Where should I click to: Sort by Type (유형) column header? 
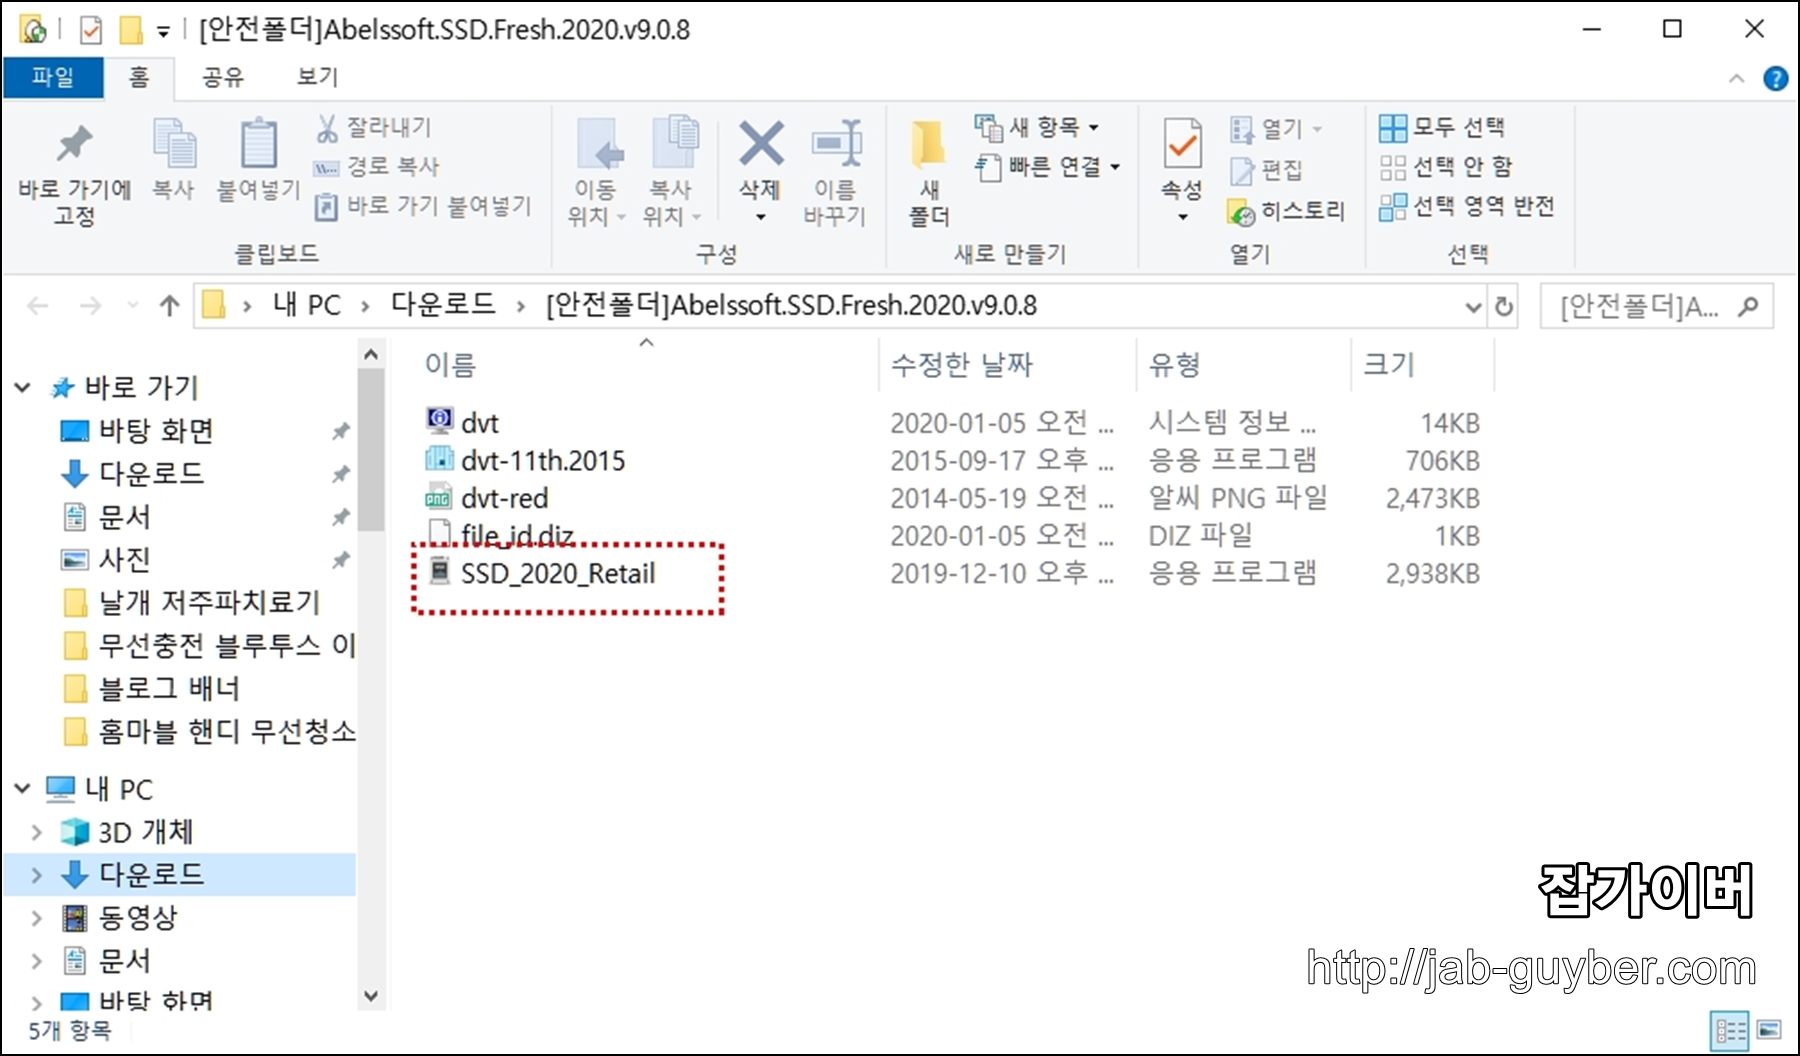[1244, 364]
